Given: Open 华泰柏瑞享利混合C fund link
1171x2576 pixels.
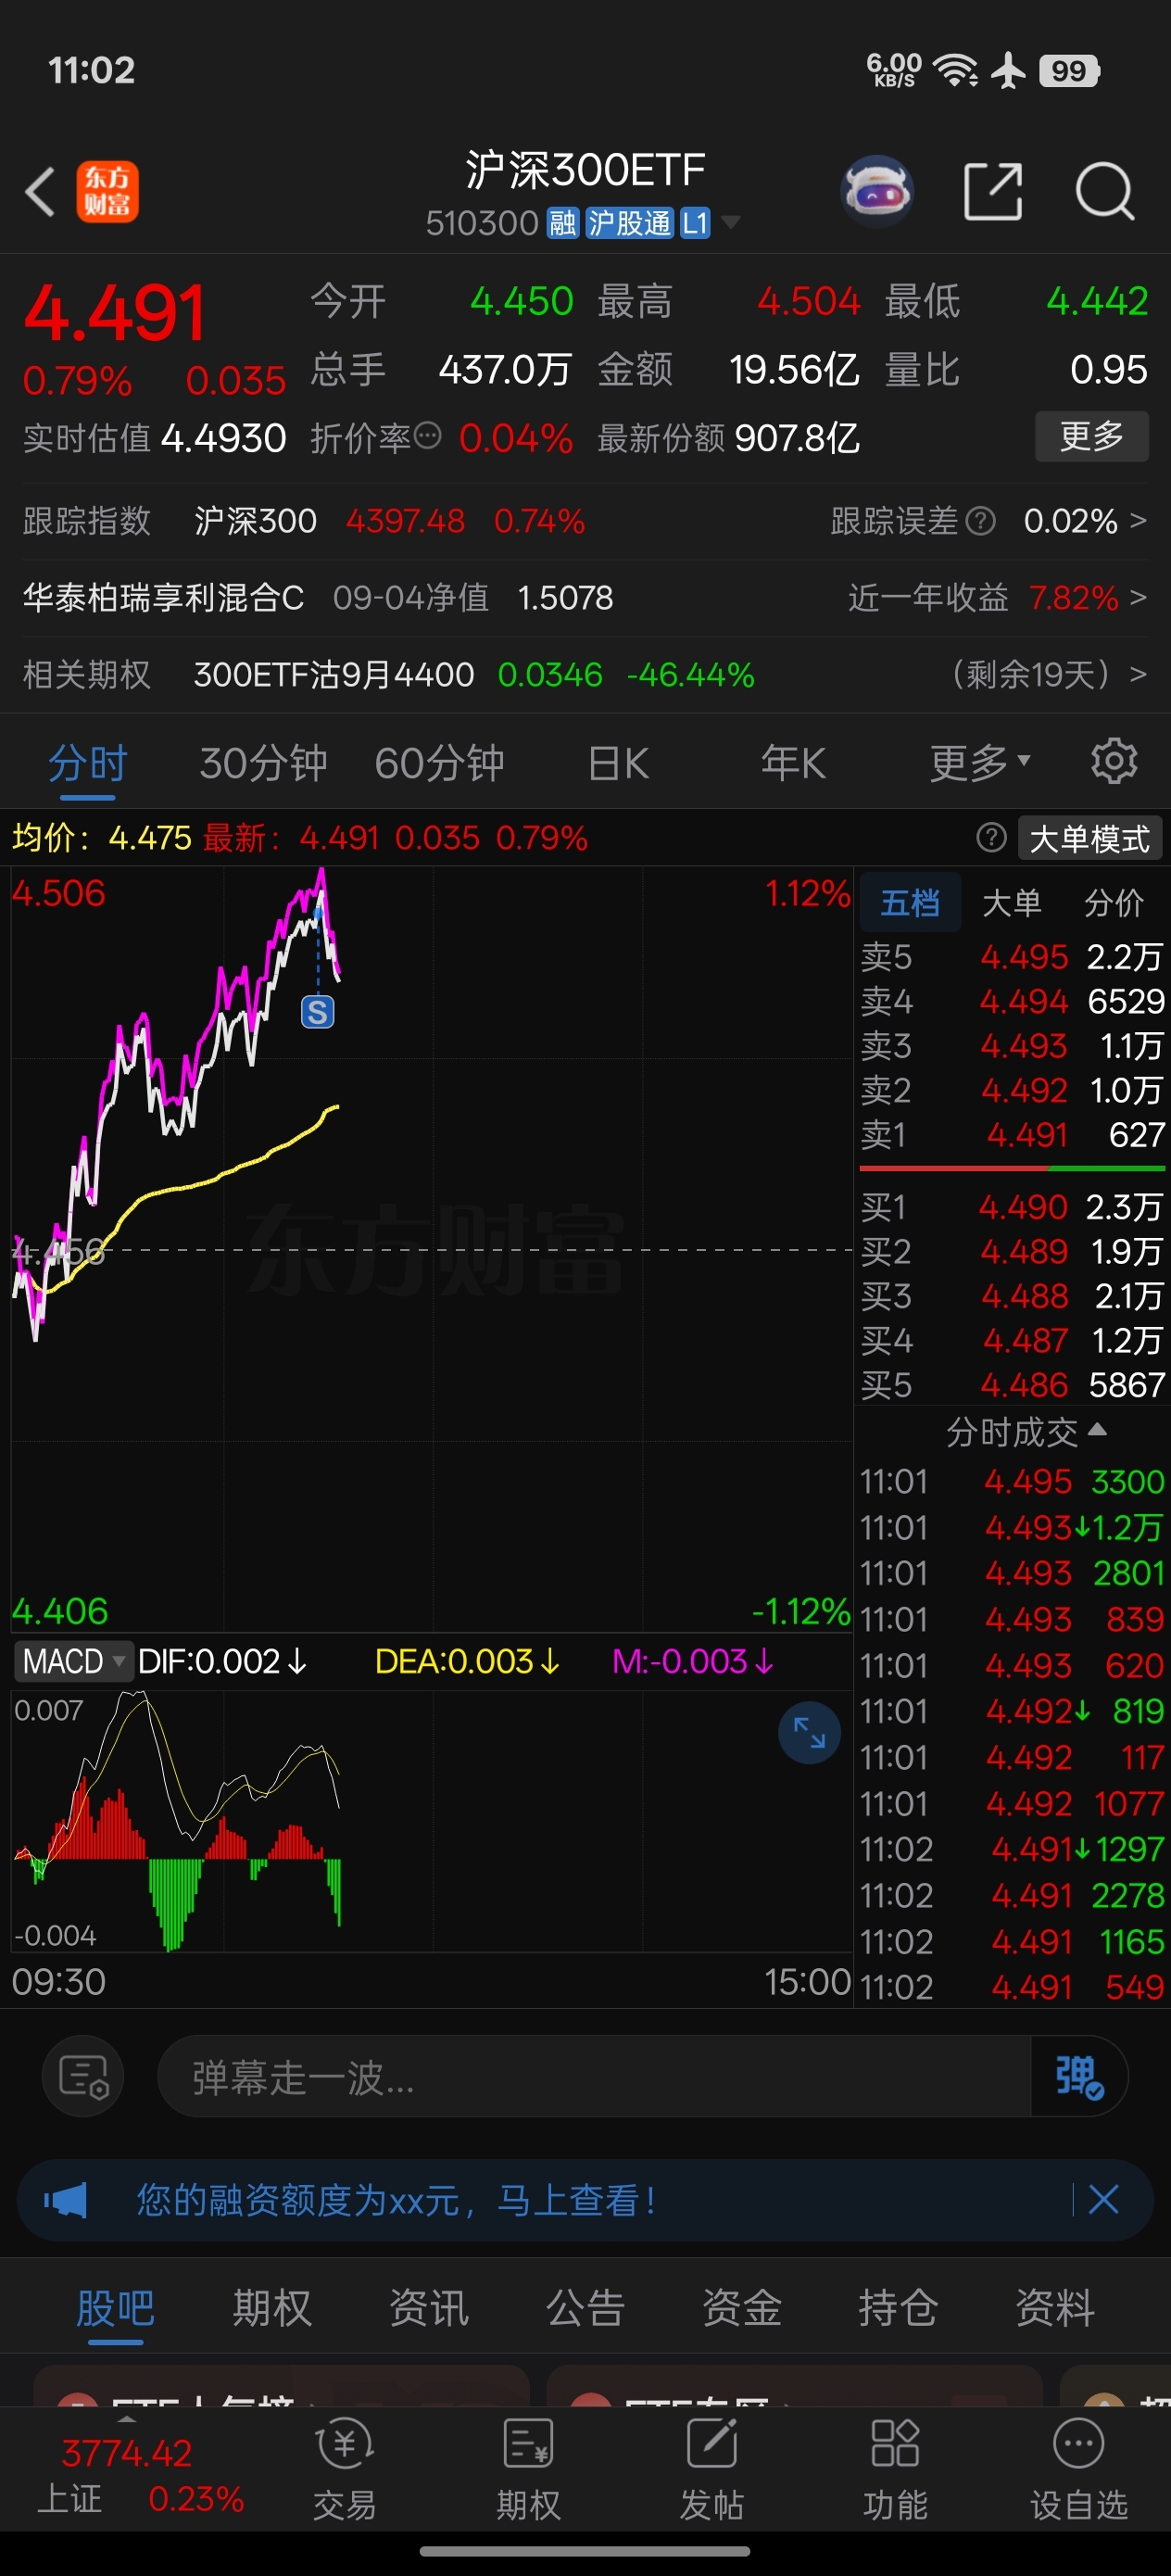Looking at the screenshot, I should tap(163, 597).
